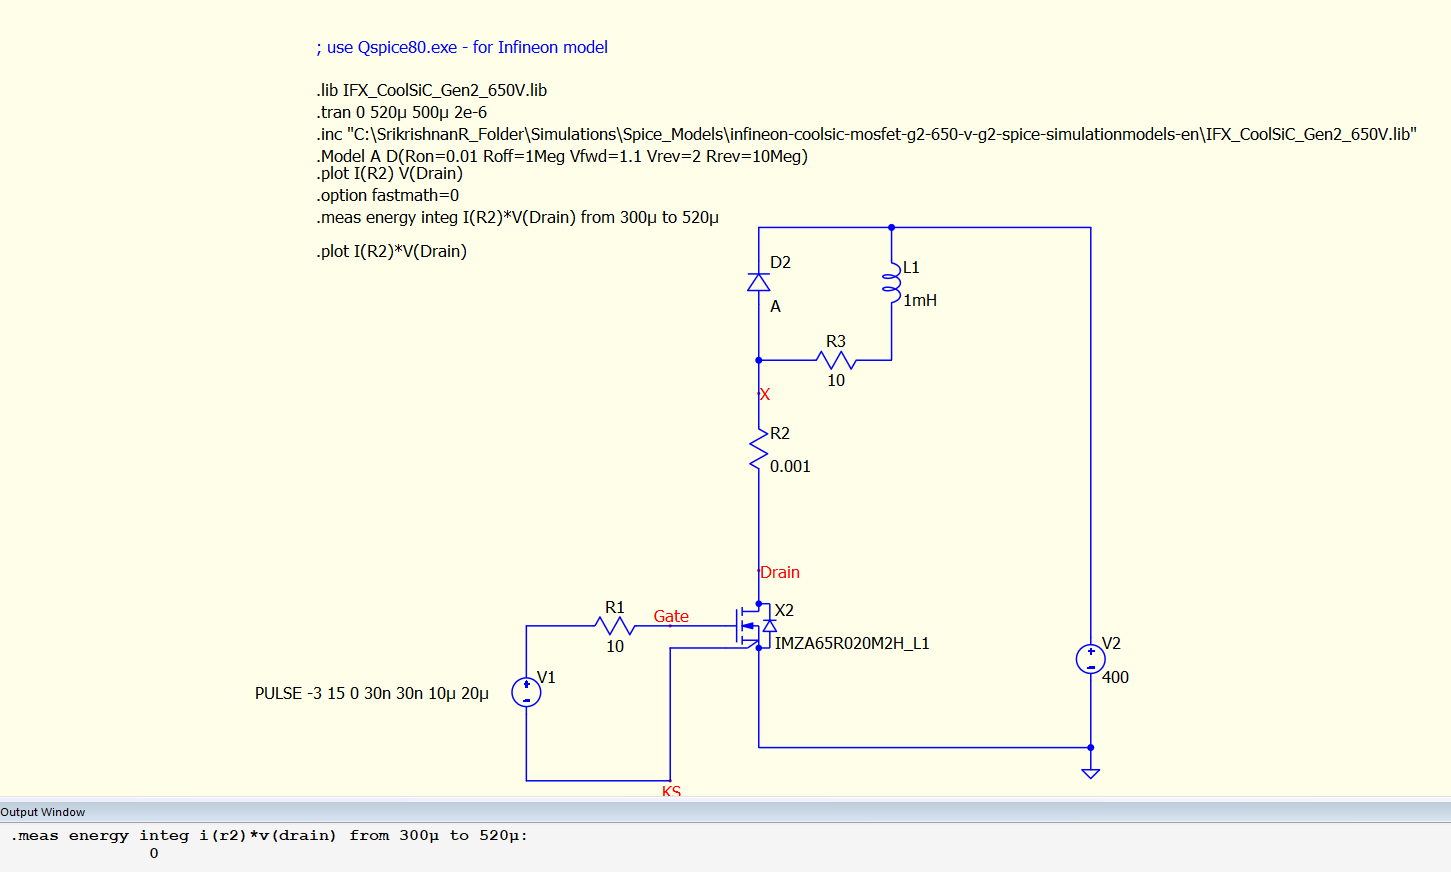
Task: Select the Drain net label
Action: pos(780,572)
